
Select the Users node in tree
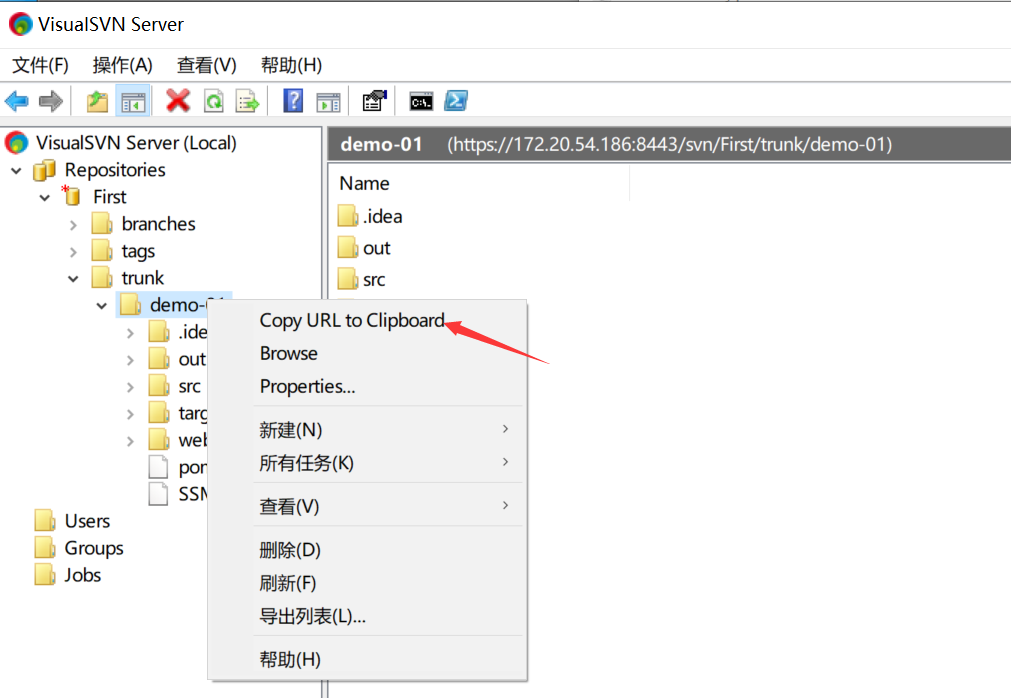point(87,521)
